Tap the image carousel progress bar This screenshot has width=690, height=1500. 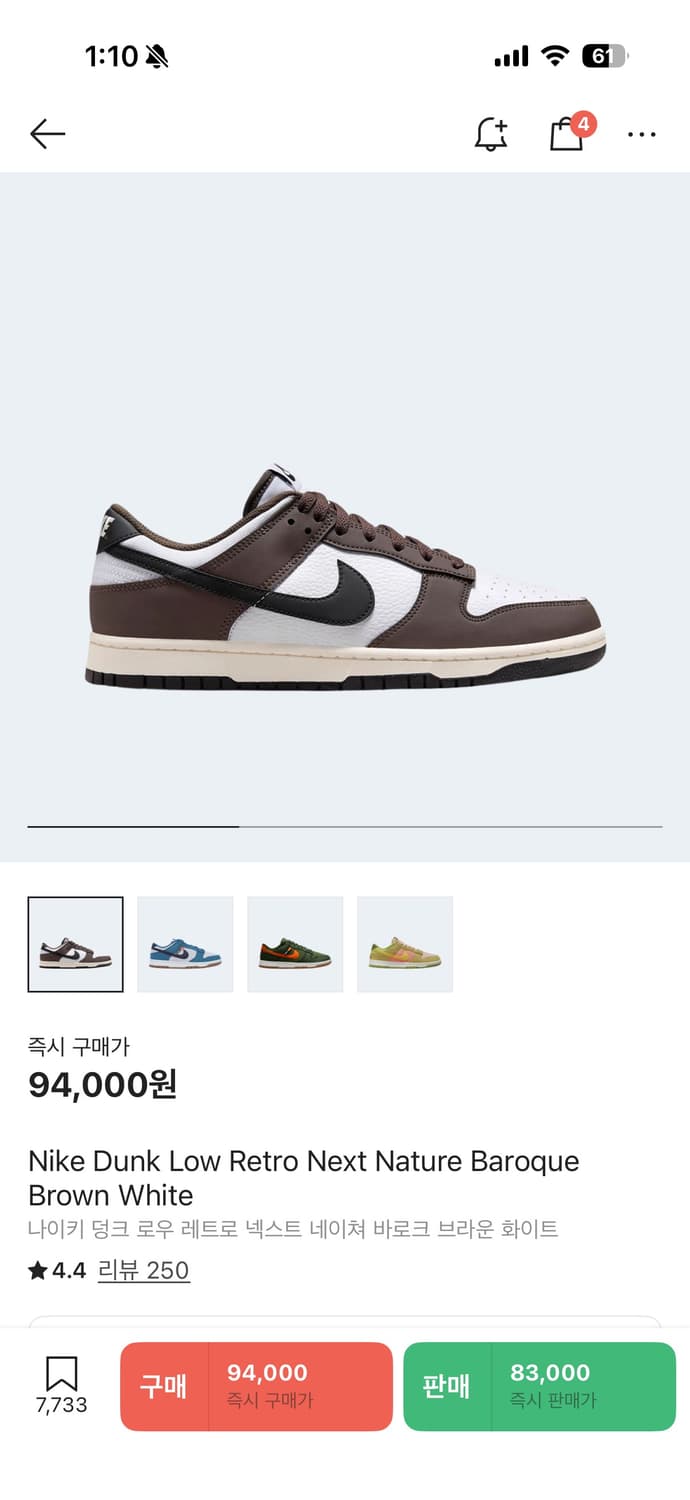click(x=345, y=827)
